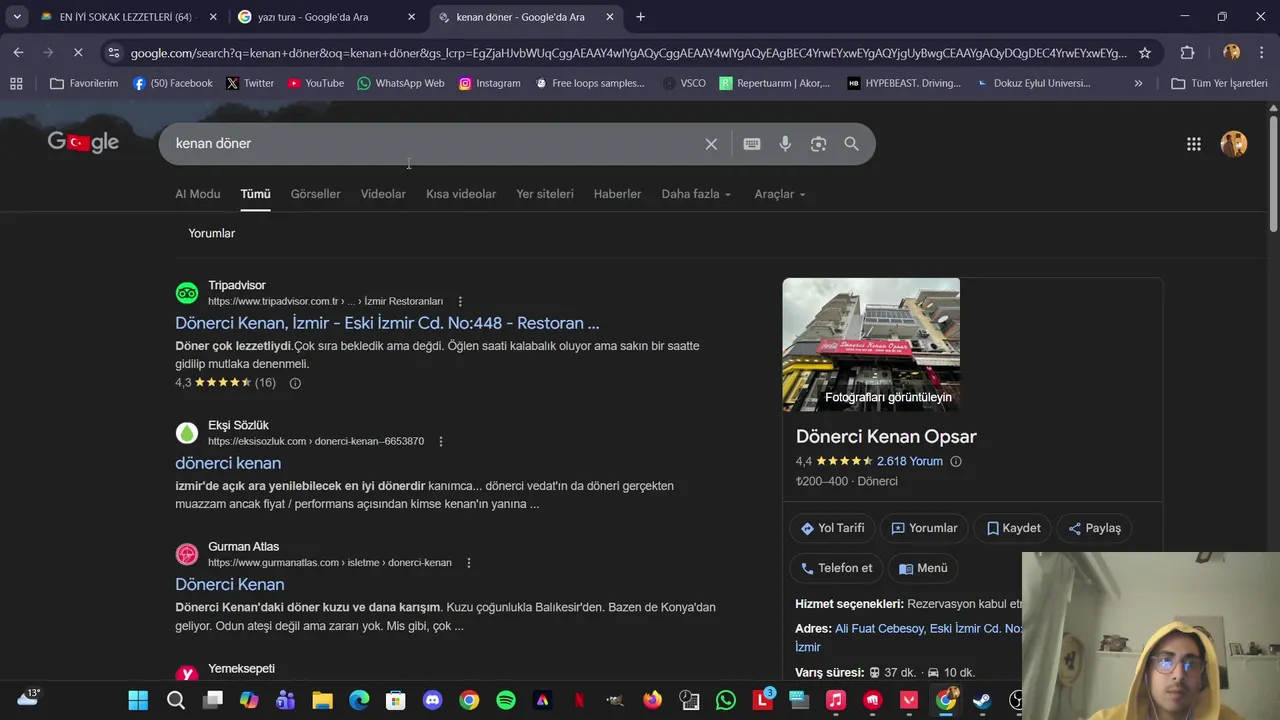1280x720 pixels.
Task: Click the Paylaş button
Action: click(x=1094, y=528)
